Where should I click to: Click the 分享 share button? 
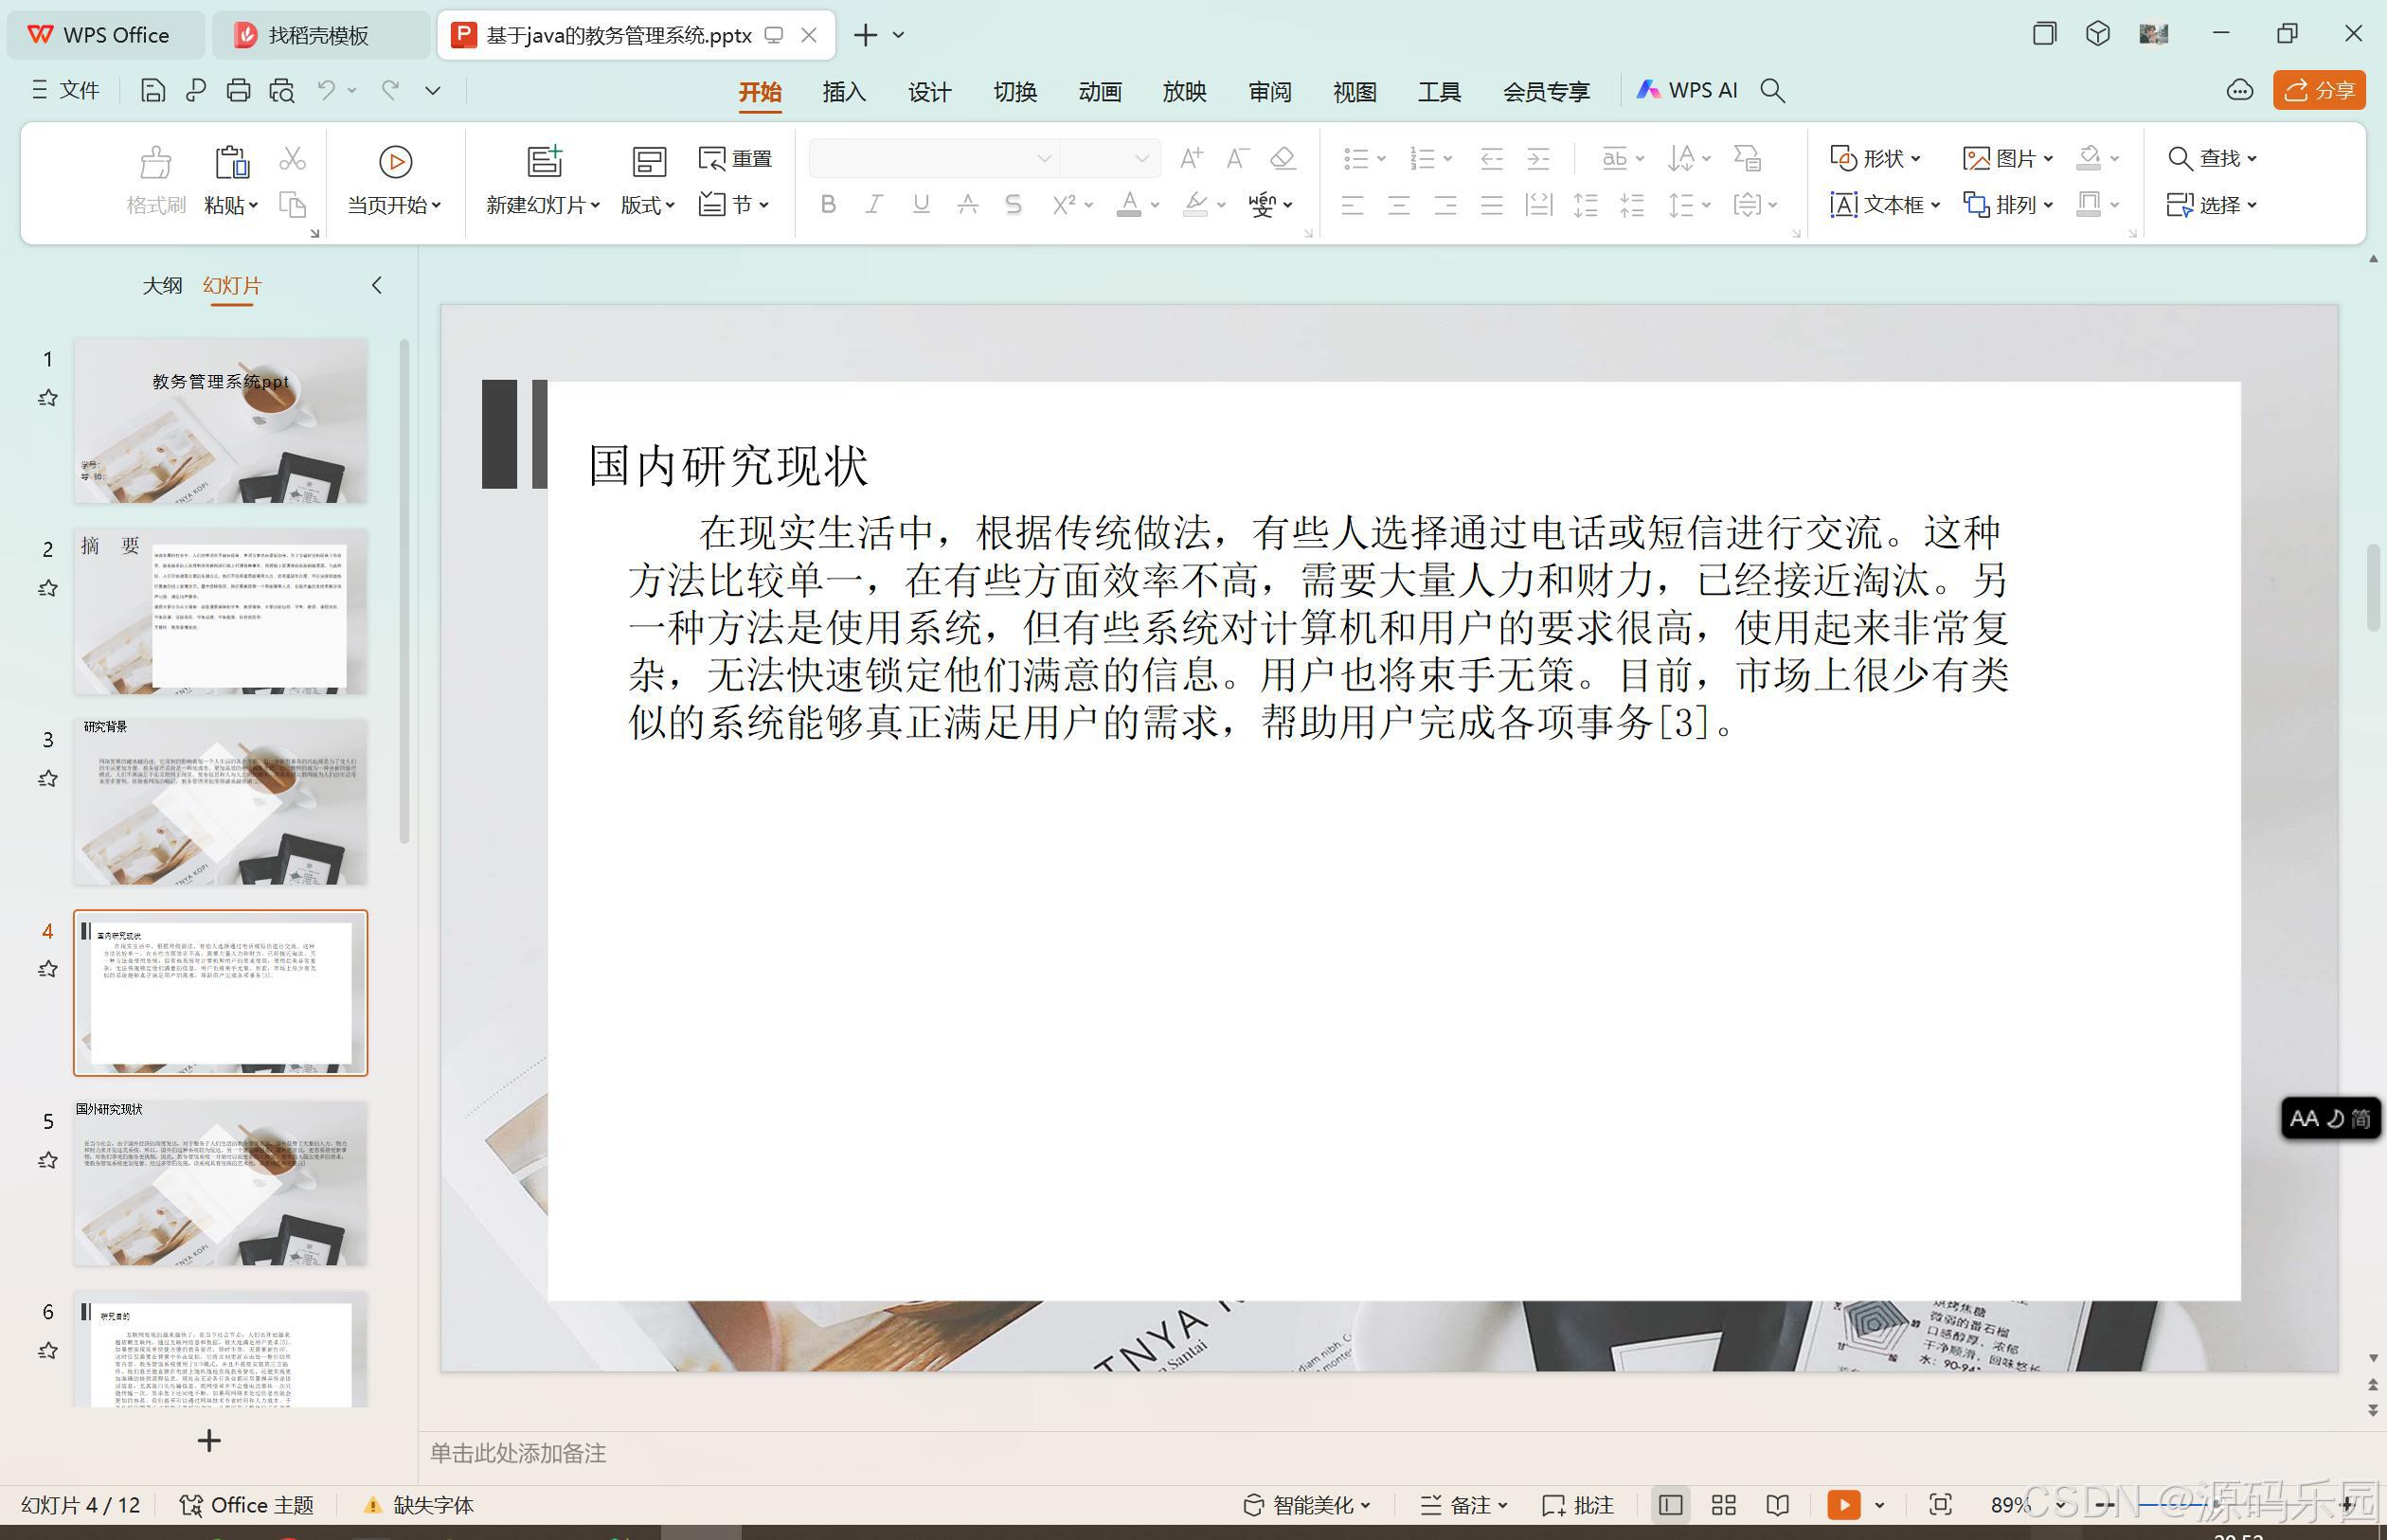(2319, 90)
